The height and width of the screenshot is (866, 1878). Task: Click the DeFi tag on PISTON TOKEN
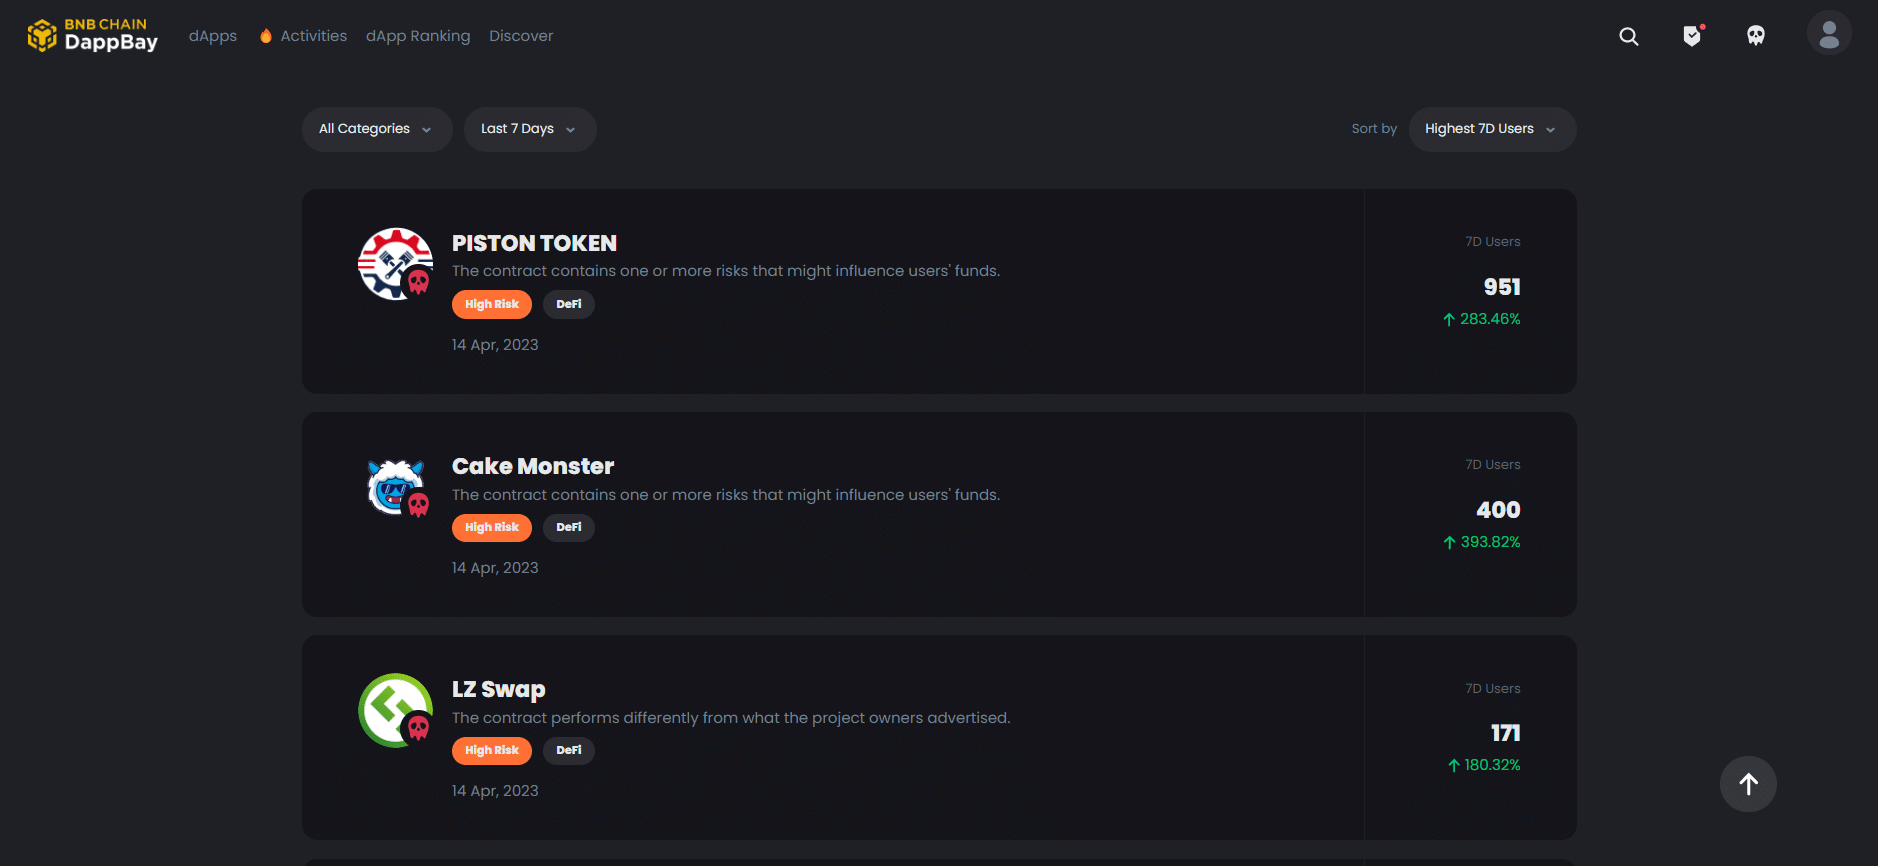tap(569, 304)
